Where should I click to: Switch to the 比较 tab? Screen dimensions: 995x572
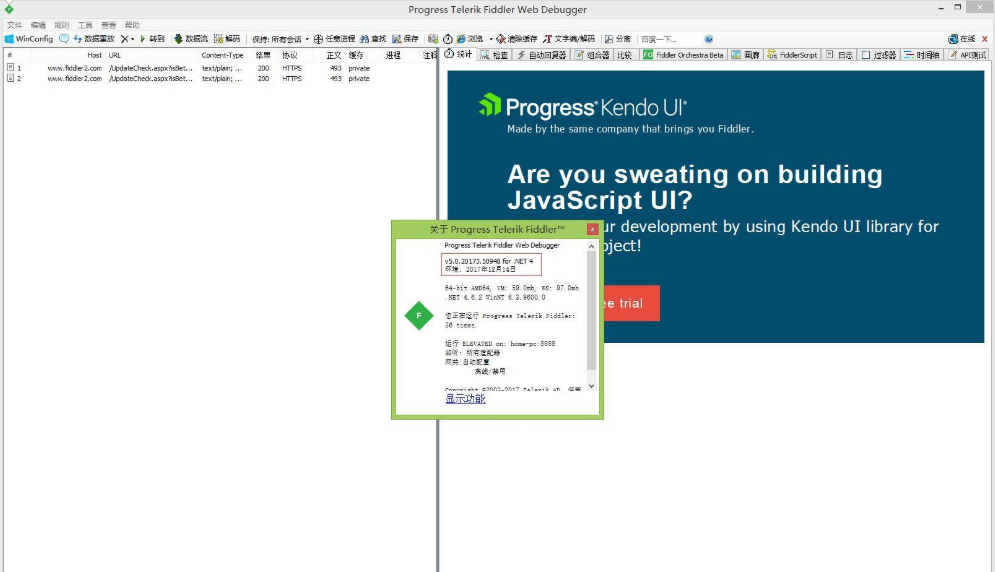coord(625,55)
